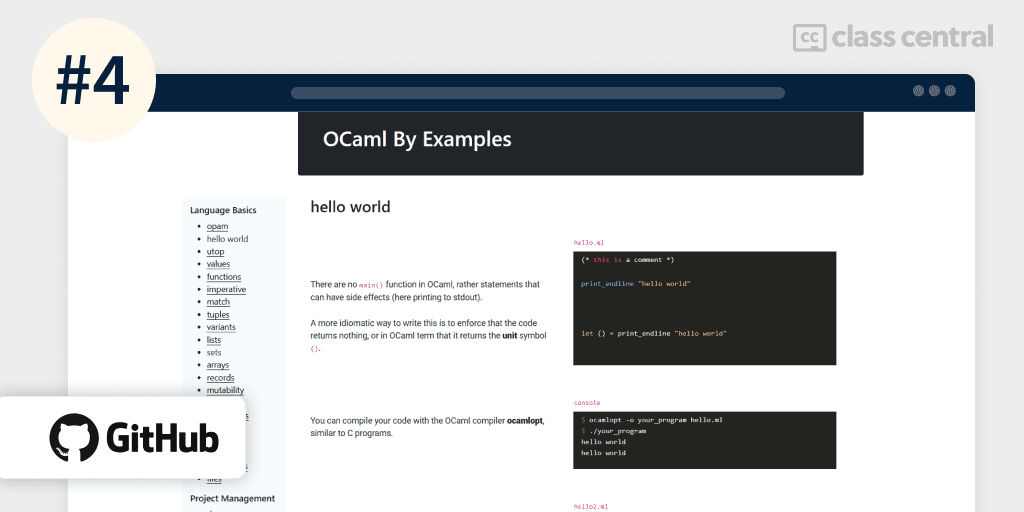Click the Class Central CC logo icon
Screen dimensions: 1024x512
pos(809,37)
